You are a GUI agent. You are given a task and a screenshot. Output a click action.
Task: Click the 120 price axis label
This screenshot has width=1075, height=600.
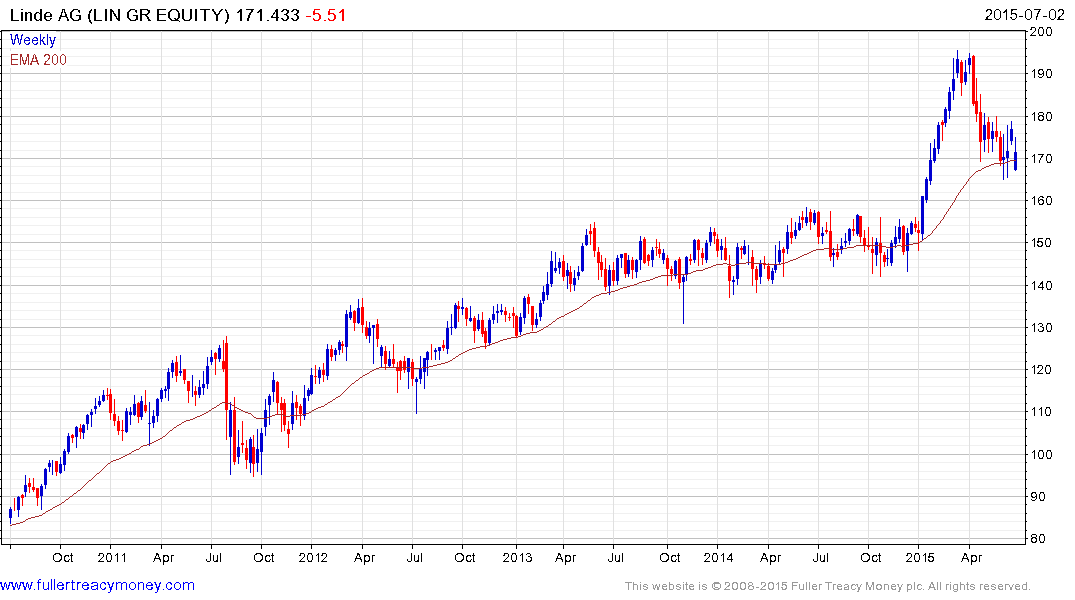tap(1041, 370)
